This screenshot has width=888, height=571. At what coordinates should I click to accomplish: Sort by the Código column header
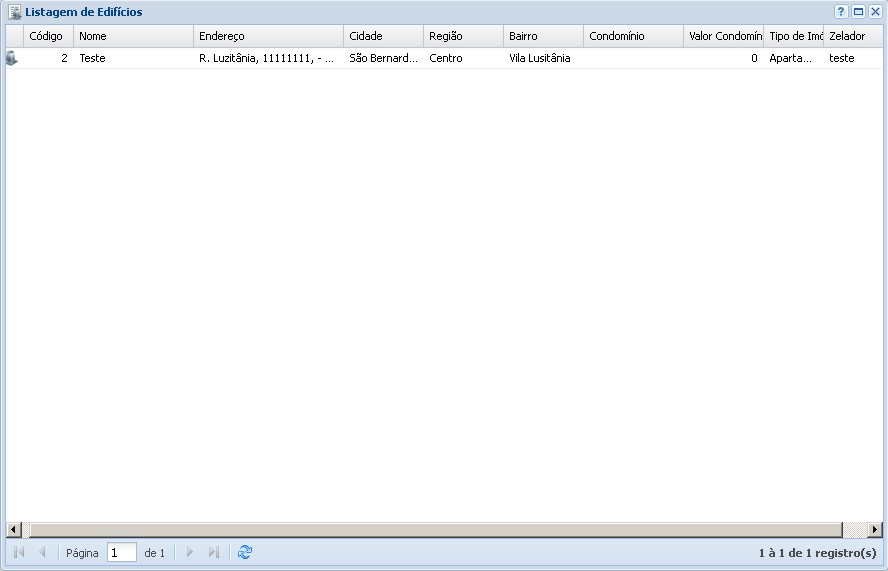click(x=47, y=36)
